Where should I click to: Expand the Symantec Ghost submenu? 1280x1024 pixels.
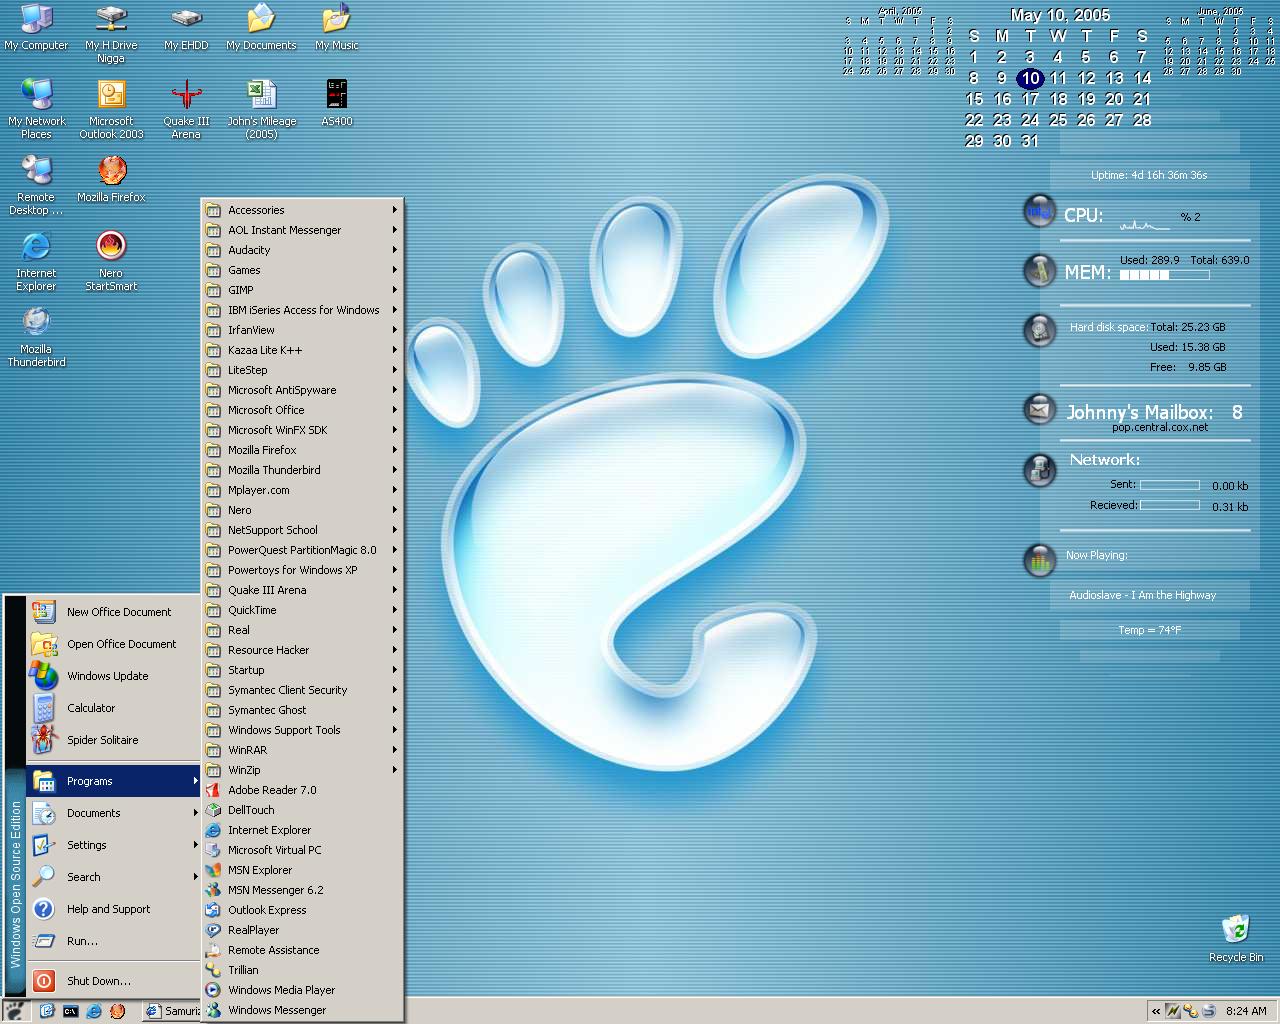(x=302, y=710)
